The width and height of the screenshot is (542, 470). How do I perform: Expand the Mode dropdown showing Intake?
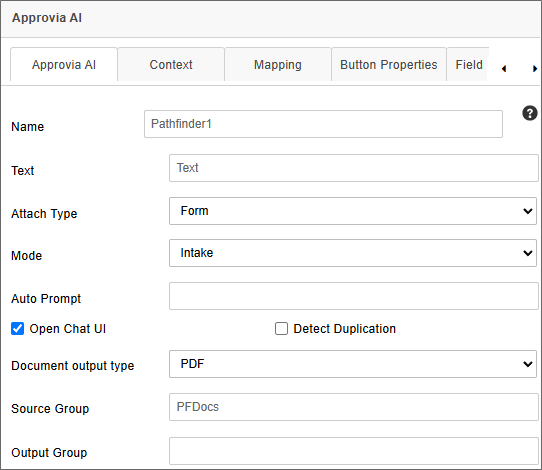[x=353, y=253]
